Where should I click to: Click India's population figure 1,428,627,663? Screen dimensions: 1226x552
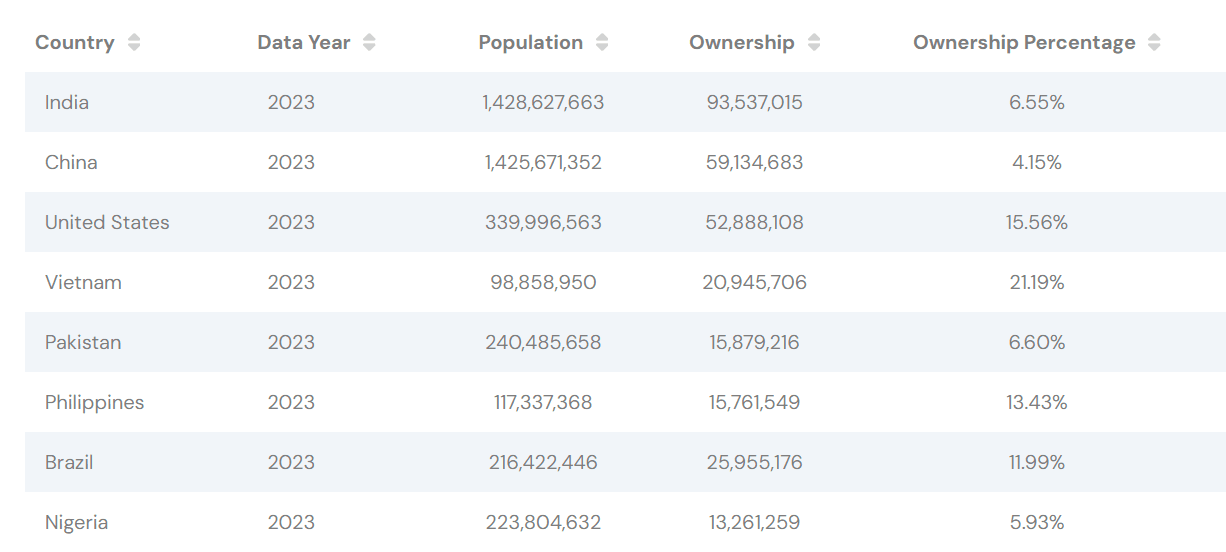pos(543,102)
